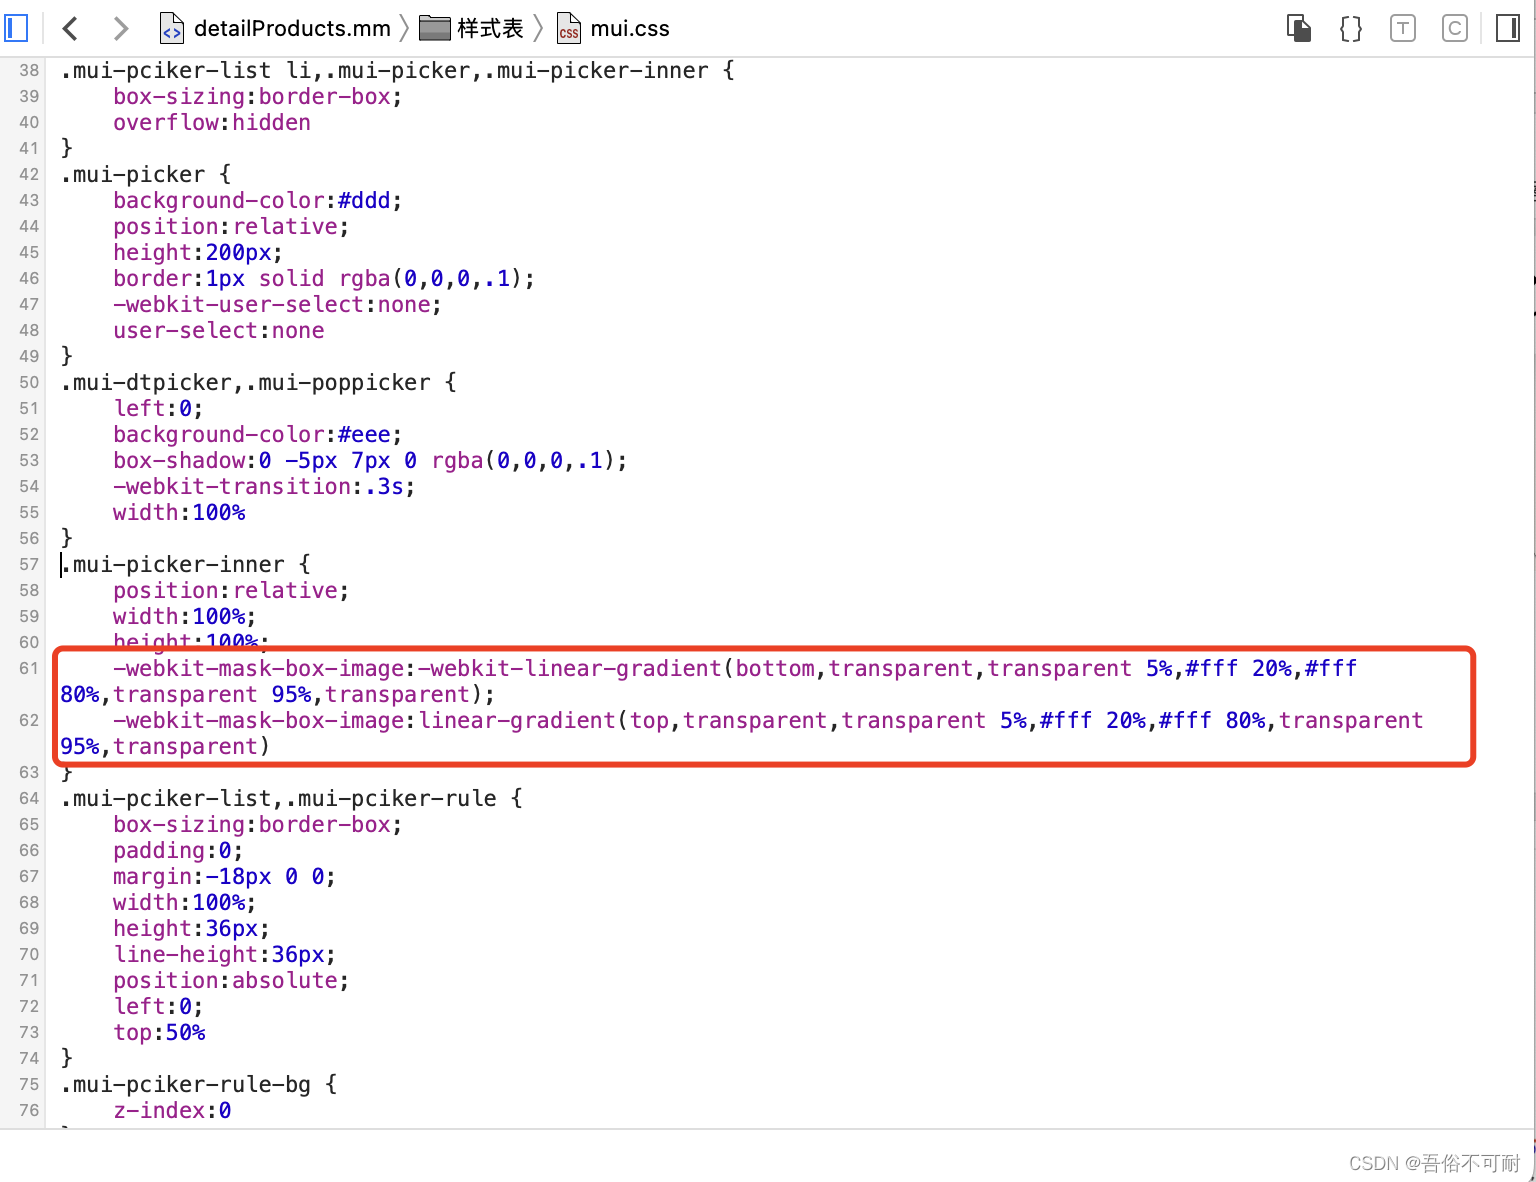The image size is (1536, 1182).
Task: Toggle the blue left sidebar icon
Action: (16, 27)
